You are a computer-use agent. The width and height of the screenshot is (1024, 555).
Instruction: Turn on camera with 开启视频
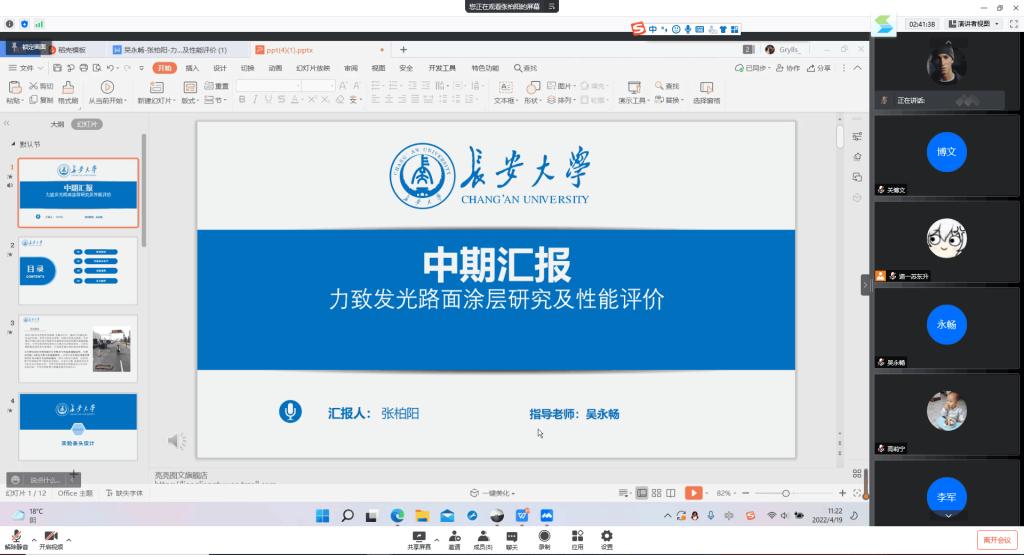click(x=50, y=536)
